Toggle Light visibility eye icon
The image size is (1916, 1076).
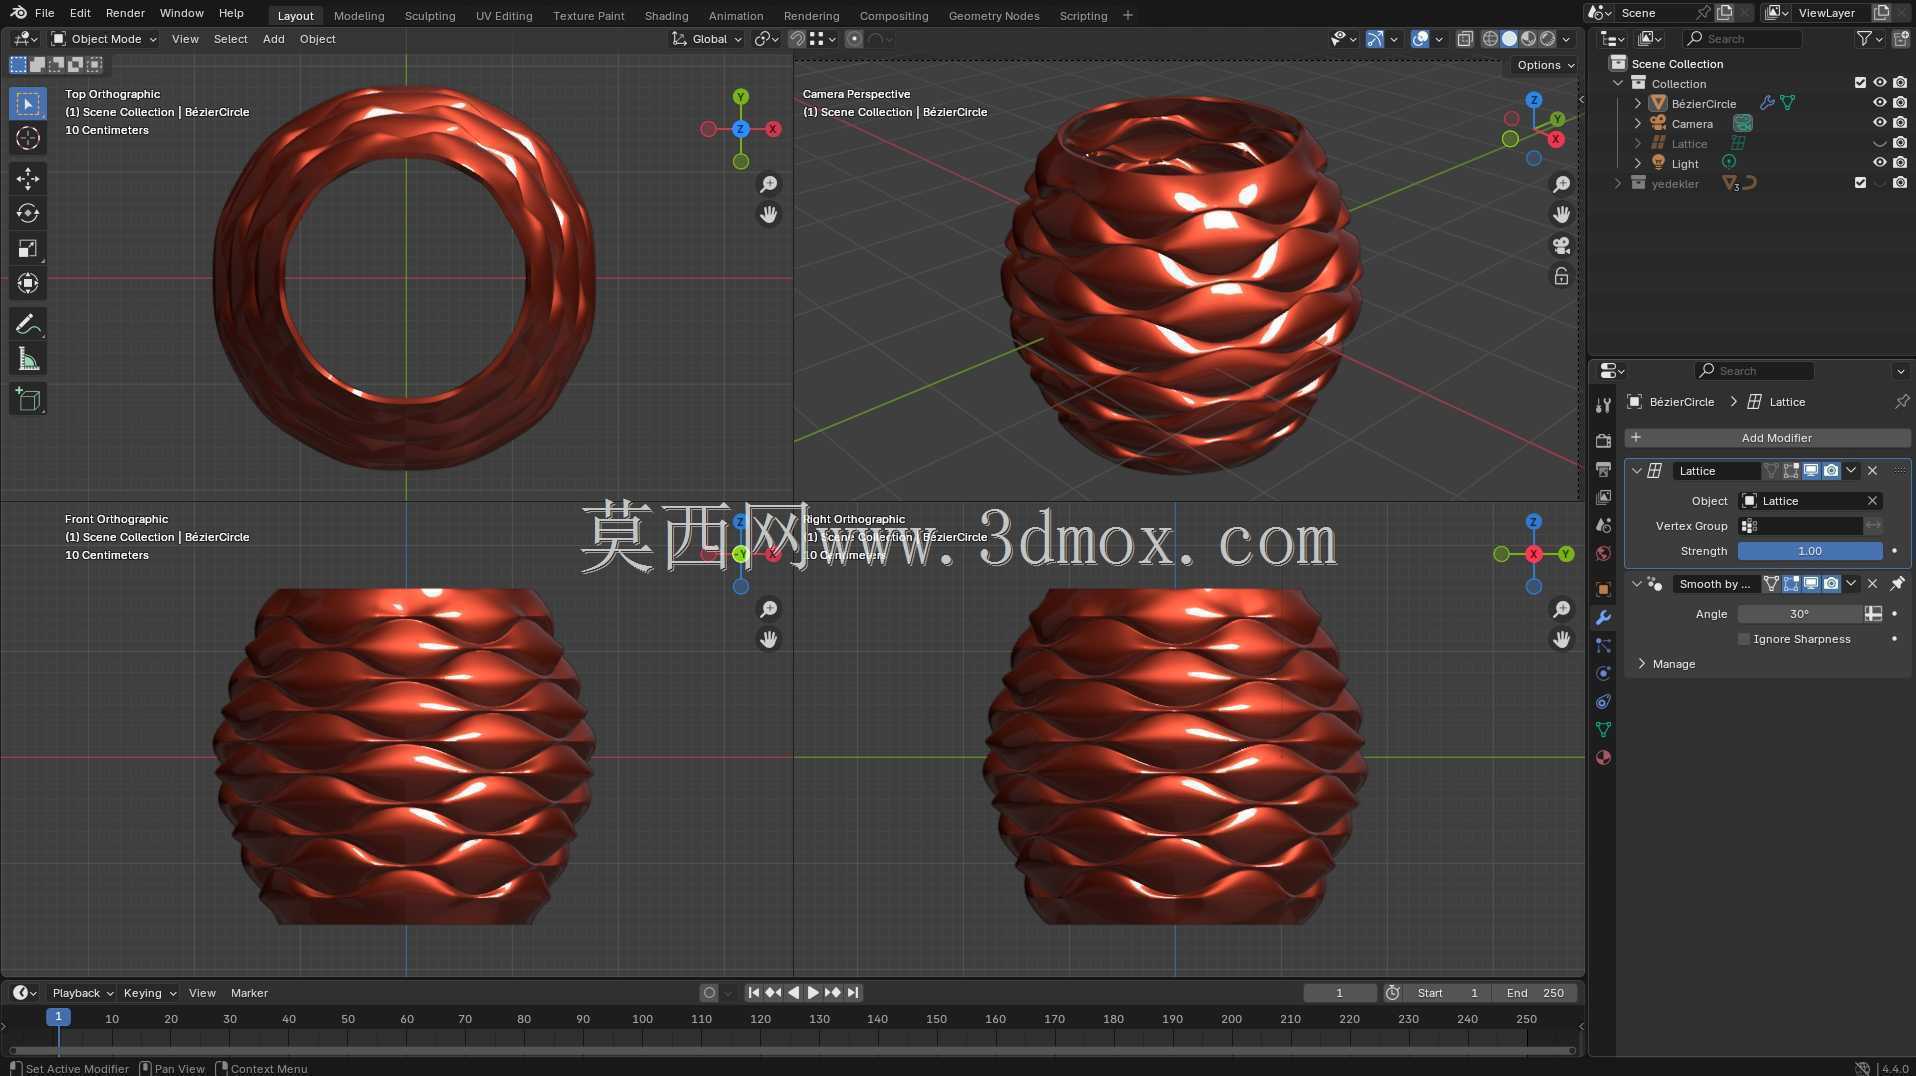click(x=1880, y=163)
